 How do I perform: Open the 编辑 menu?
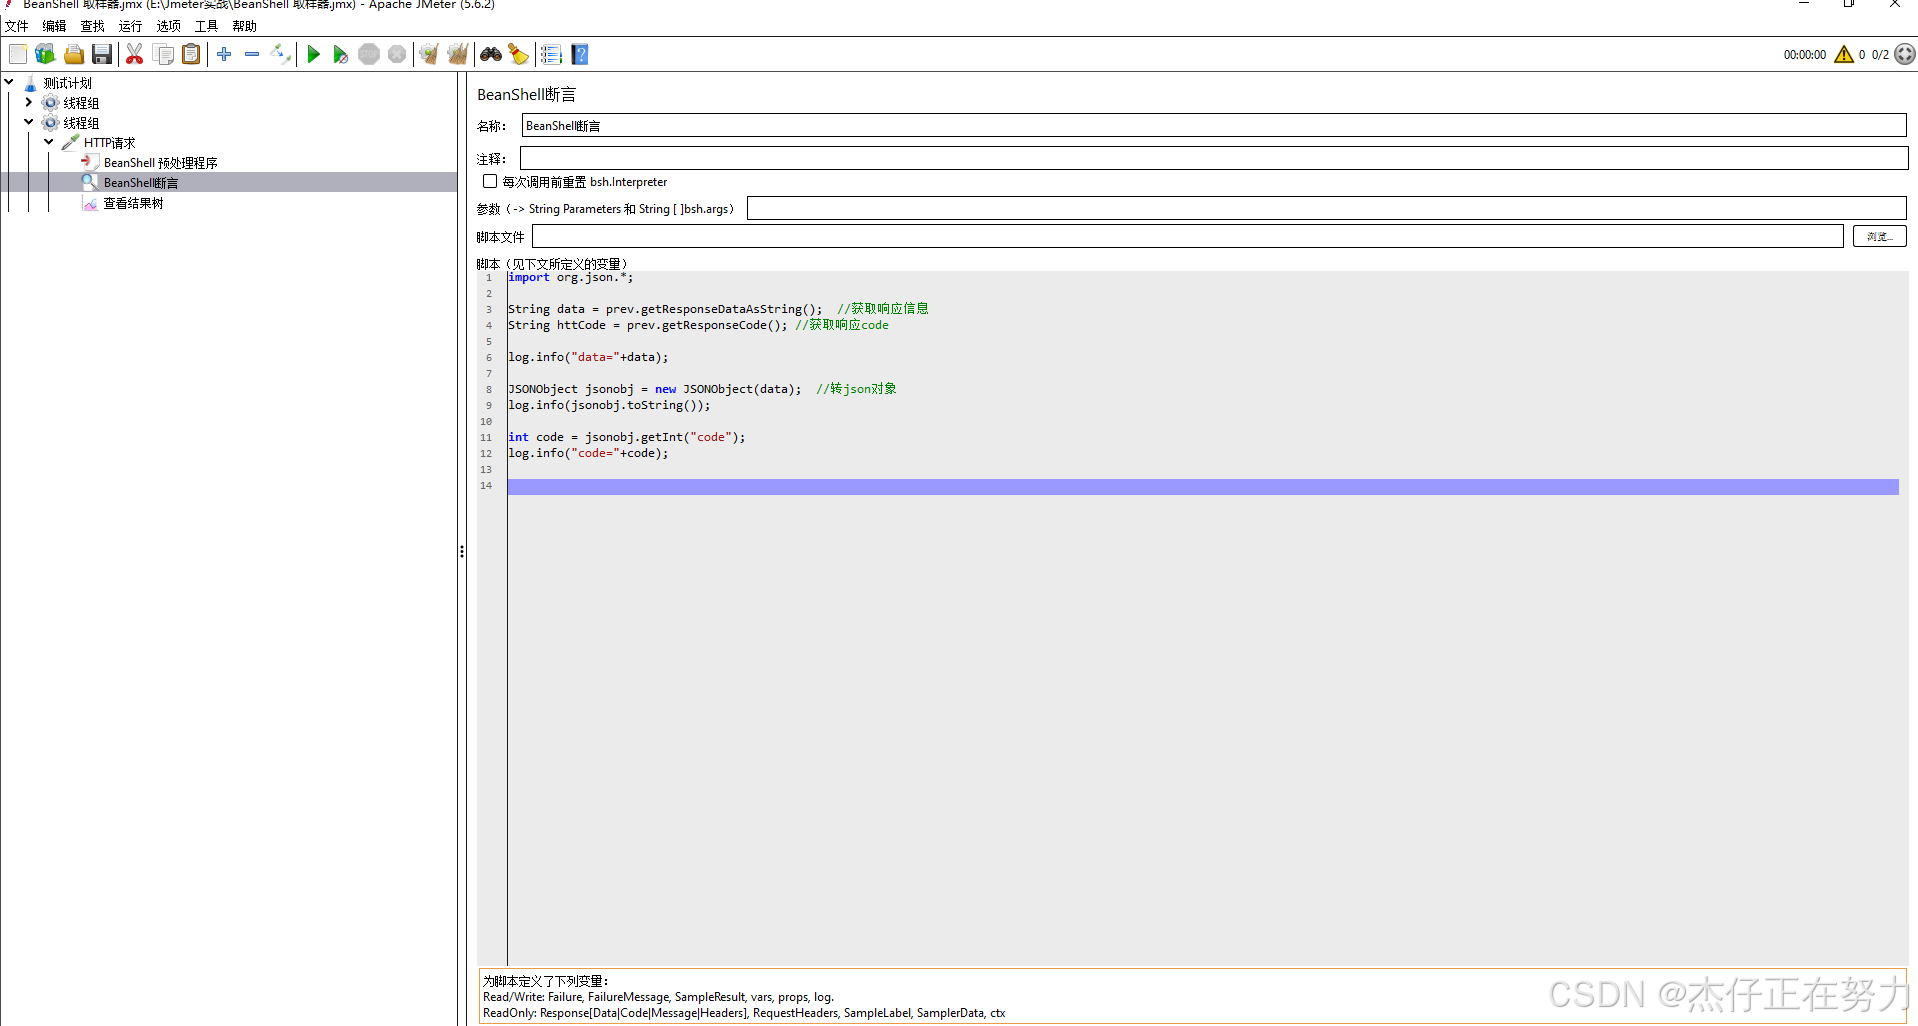click(54, 26)
